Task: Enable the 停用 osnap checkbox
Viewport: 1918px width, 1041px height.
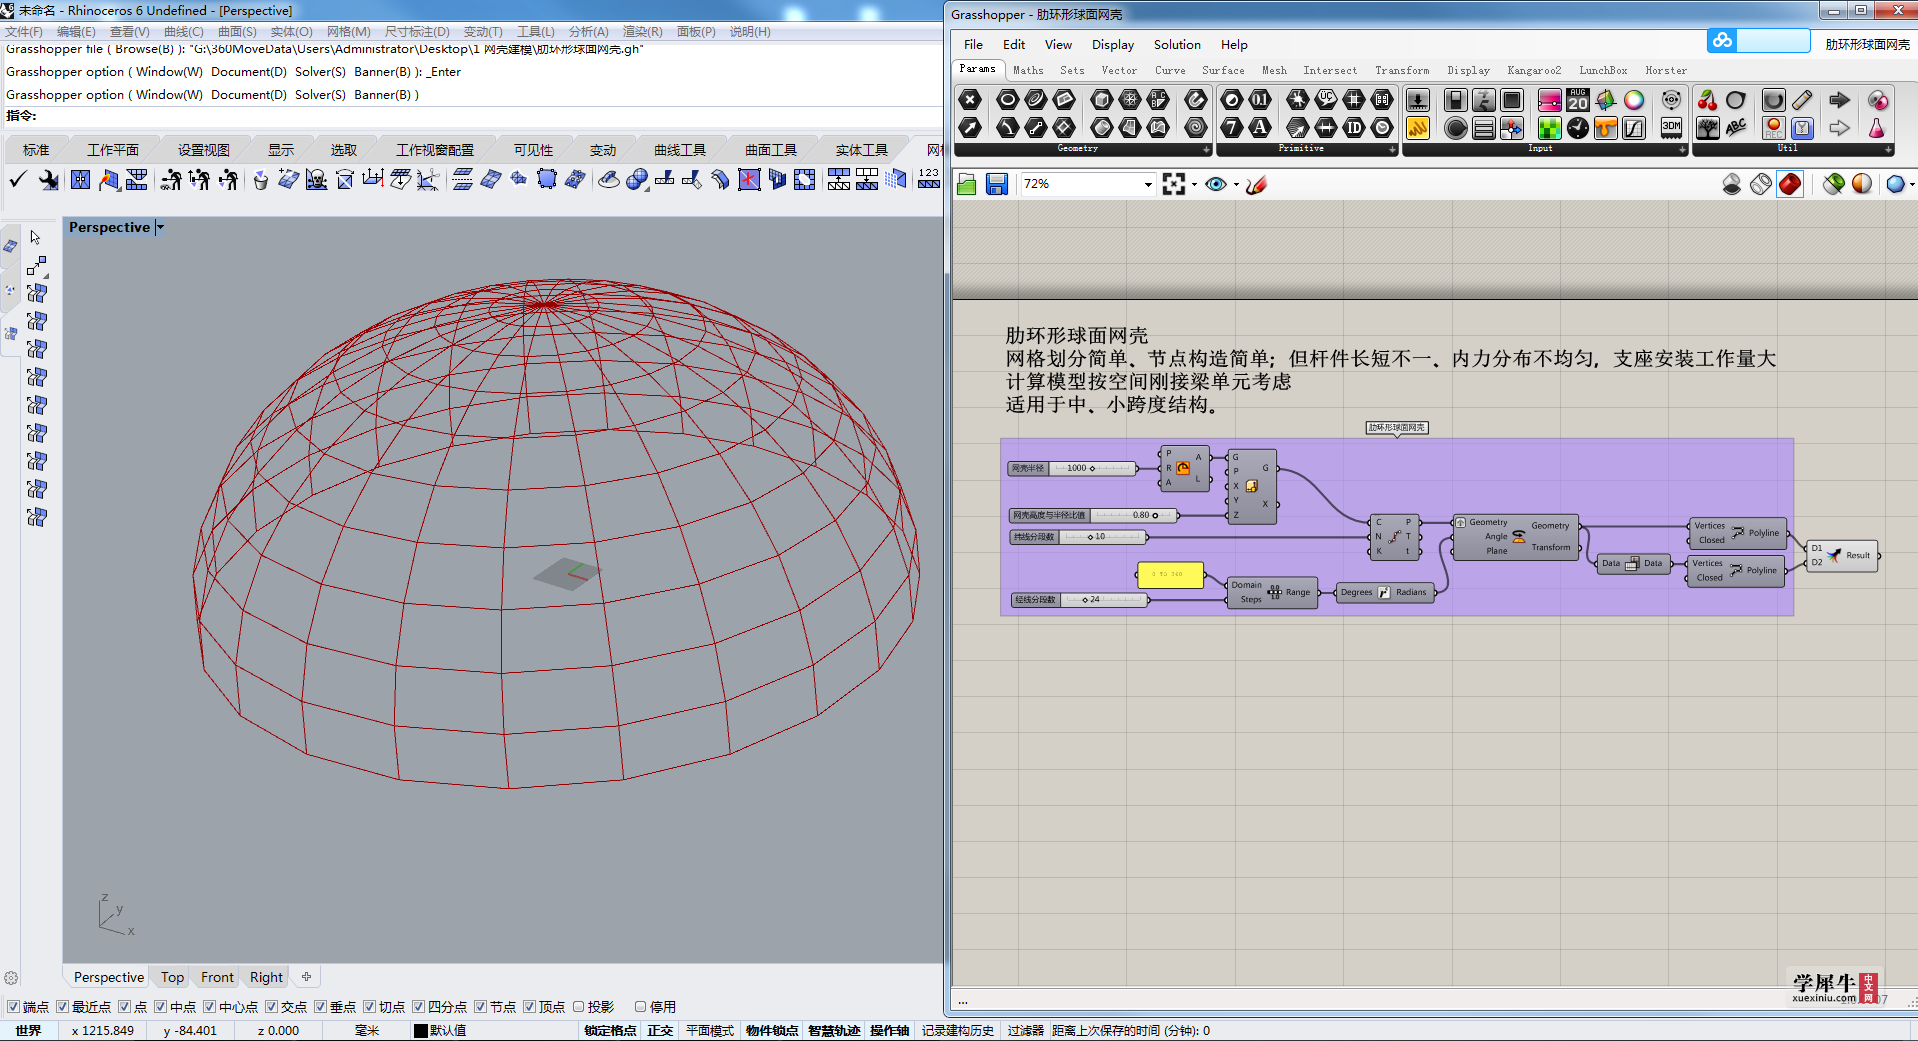Action: (x=640, y=1007)
